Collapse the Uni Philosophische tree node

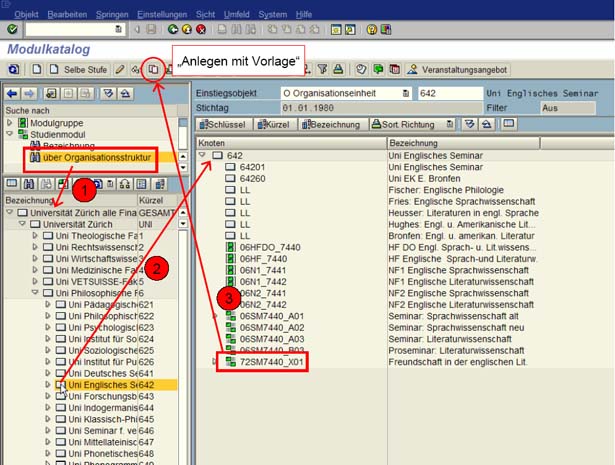click(34, 292)
